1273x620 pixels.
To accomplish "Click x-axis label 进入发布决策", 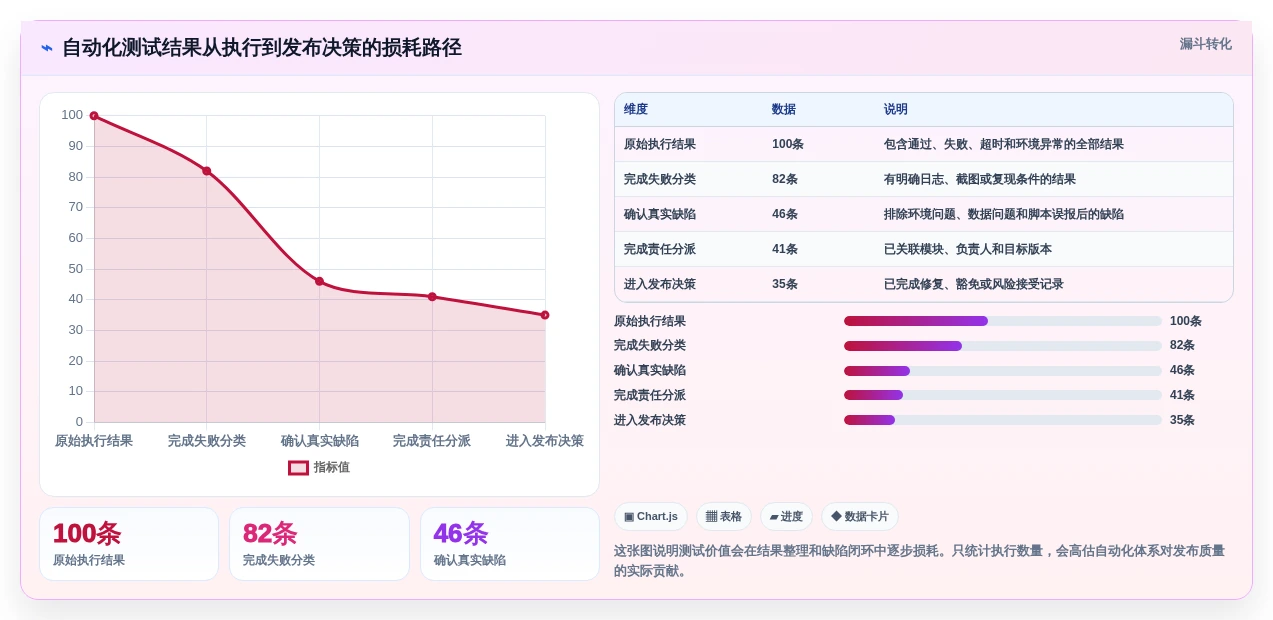I will tap(545, 441).
